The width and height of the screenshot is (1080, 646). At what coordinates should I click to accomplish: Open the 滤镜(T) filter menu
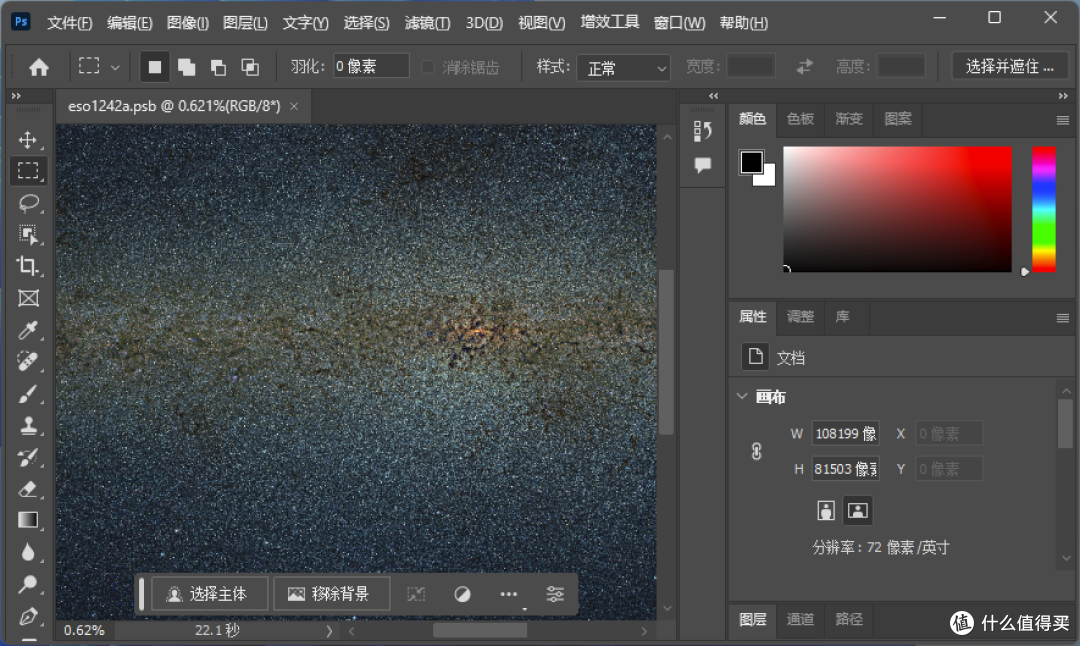click(427, 23)
